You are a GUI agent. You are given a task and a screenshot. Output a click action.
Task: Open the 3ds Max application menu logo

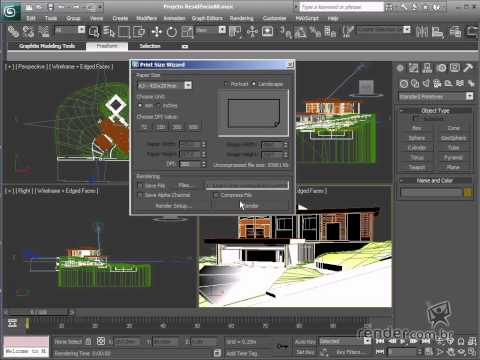10,11
